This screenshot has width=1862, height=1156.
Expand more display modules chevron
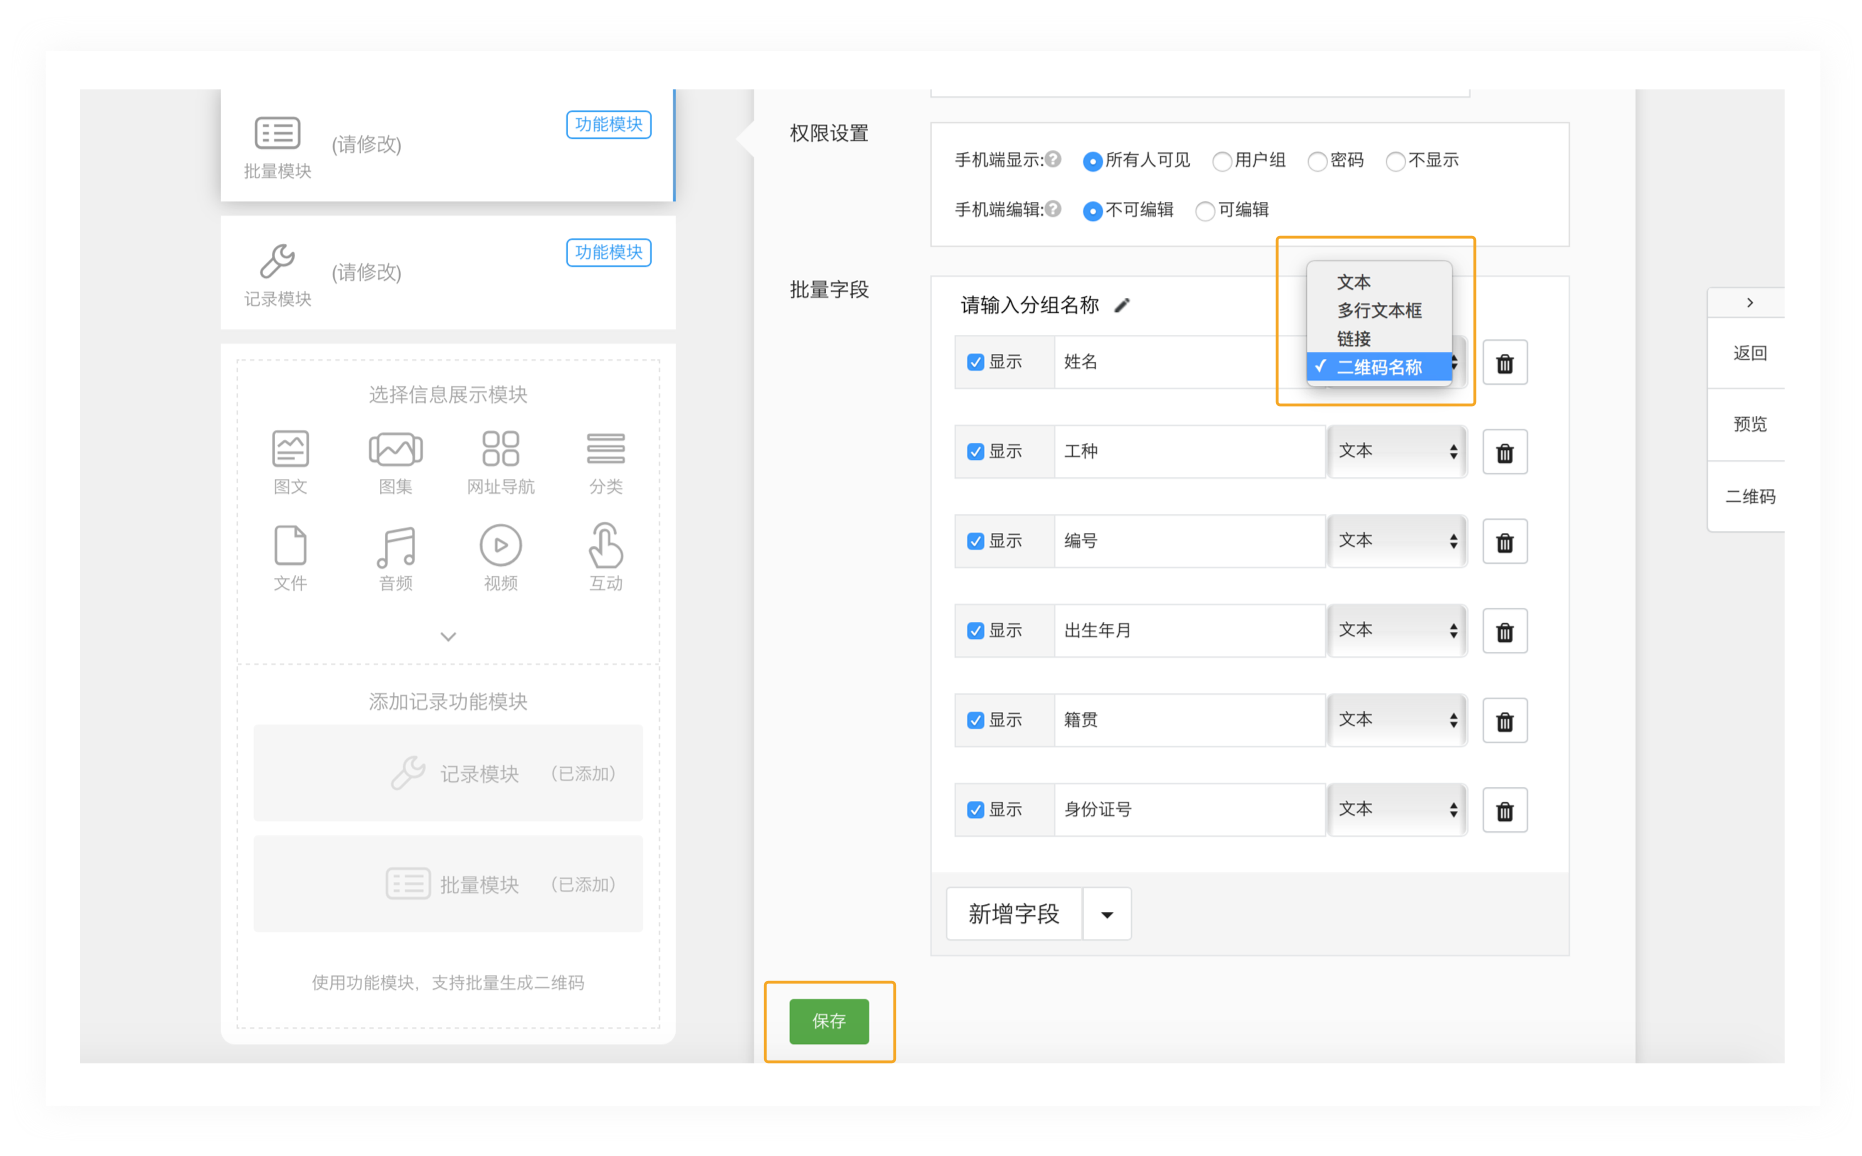(x=448, y=636)
